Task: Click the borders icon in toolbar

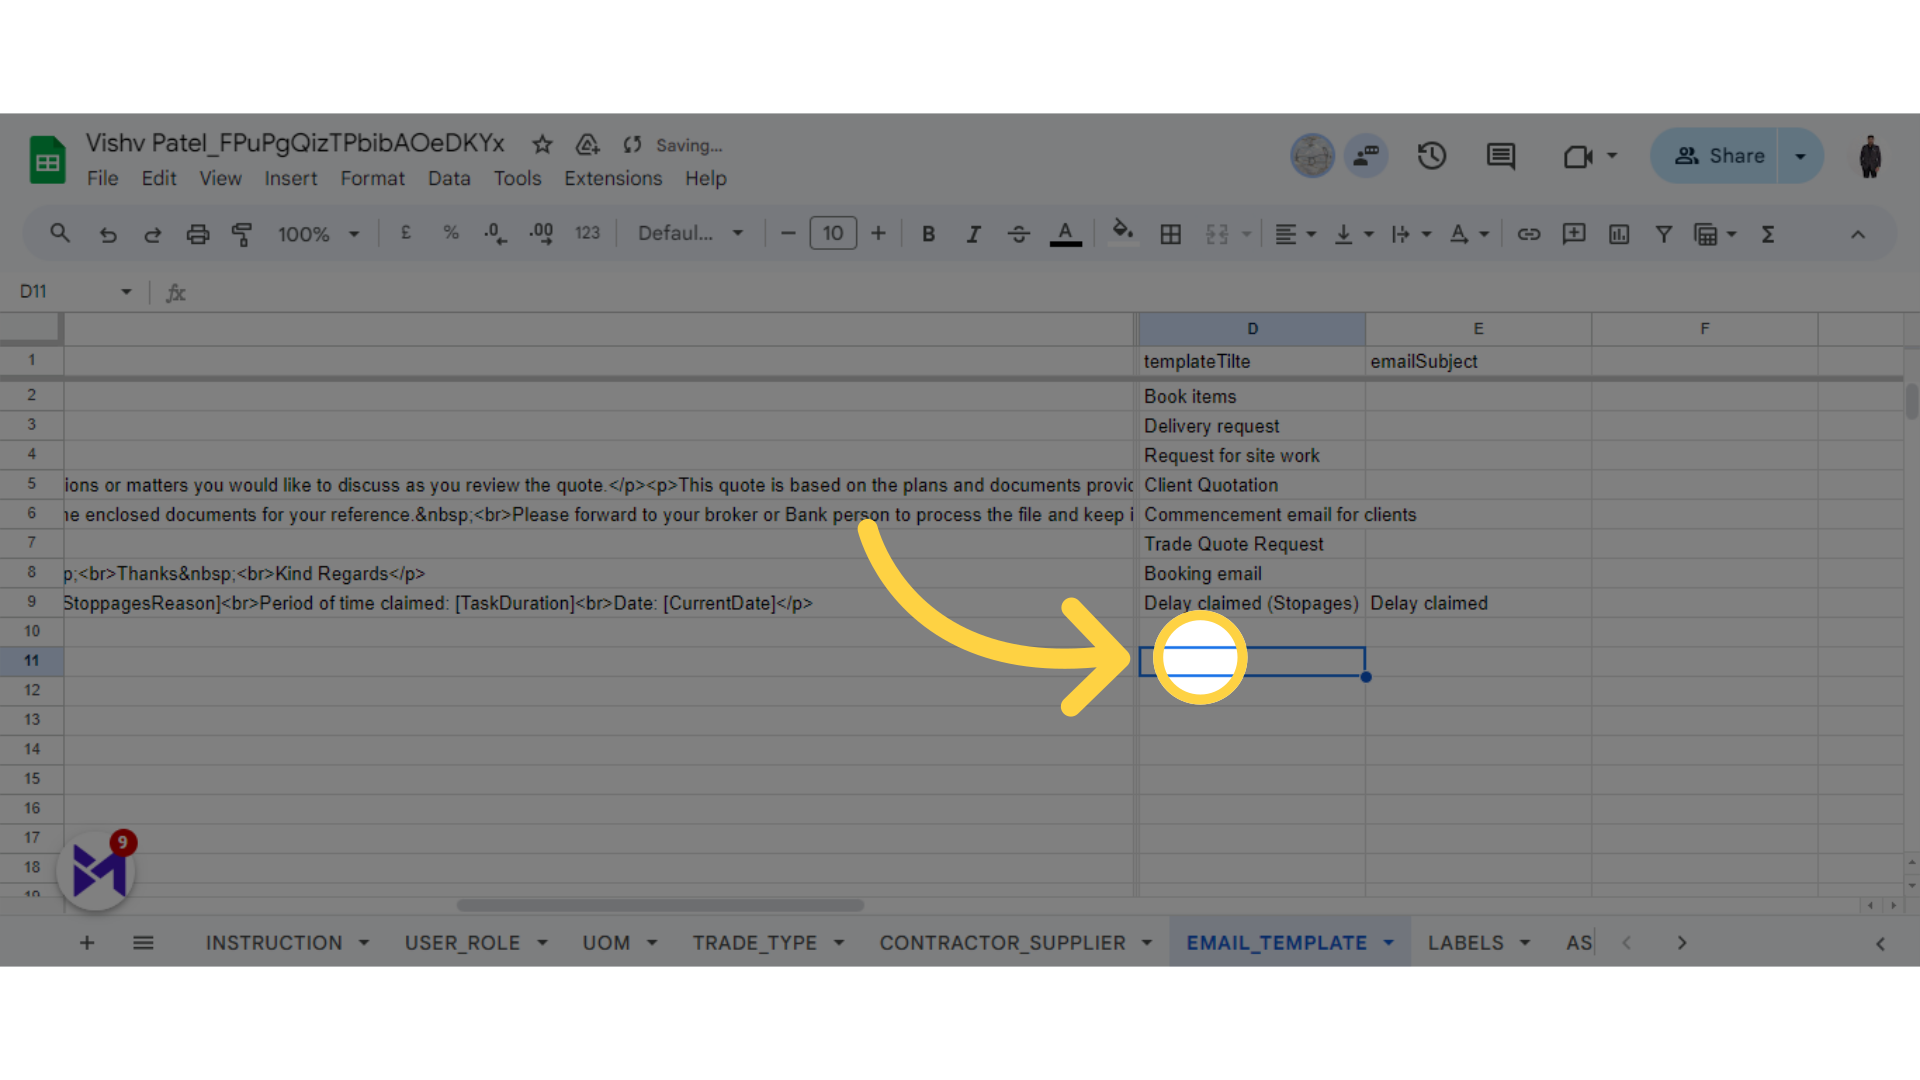Action: [1171, 233]
